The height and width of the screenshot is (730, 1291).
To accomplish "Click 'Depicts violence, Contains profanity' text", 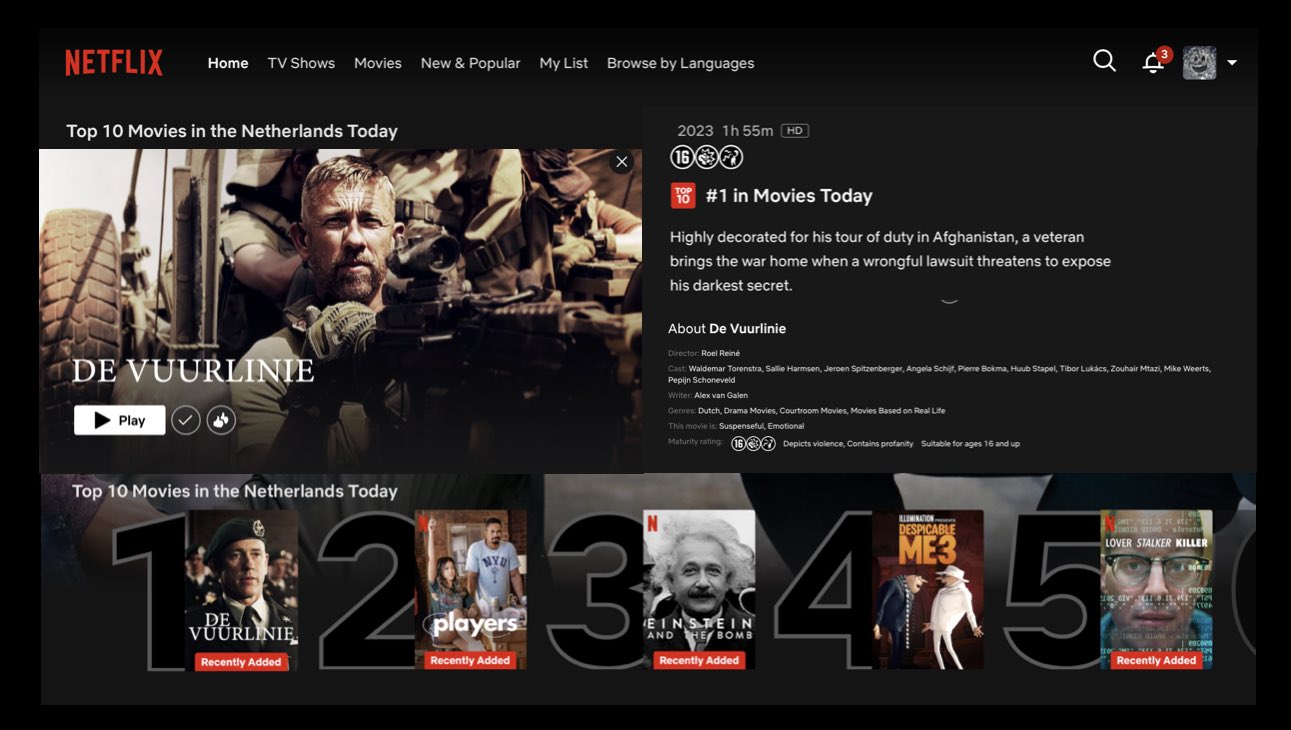I will click(848, 444).
